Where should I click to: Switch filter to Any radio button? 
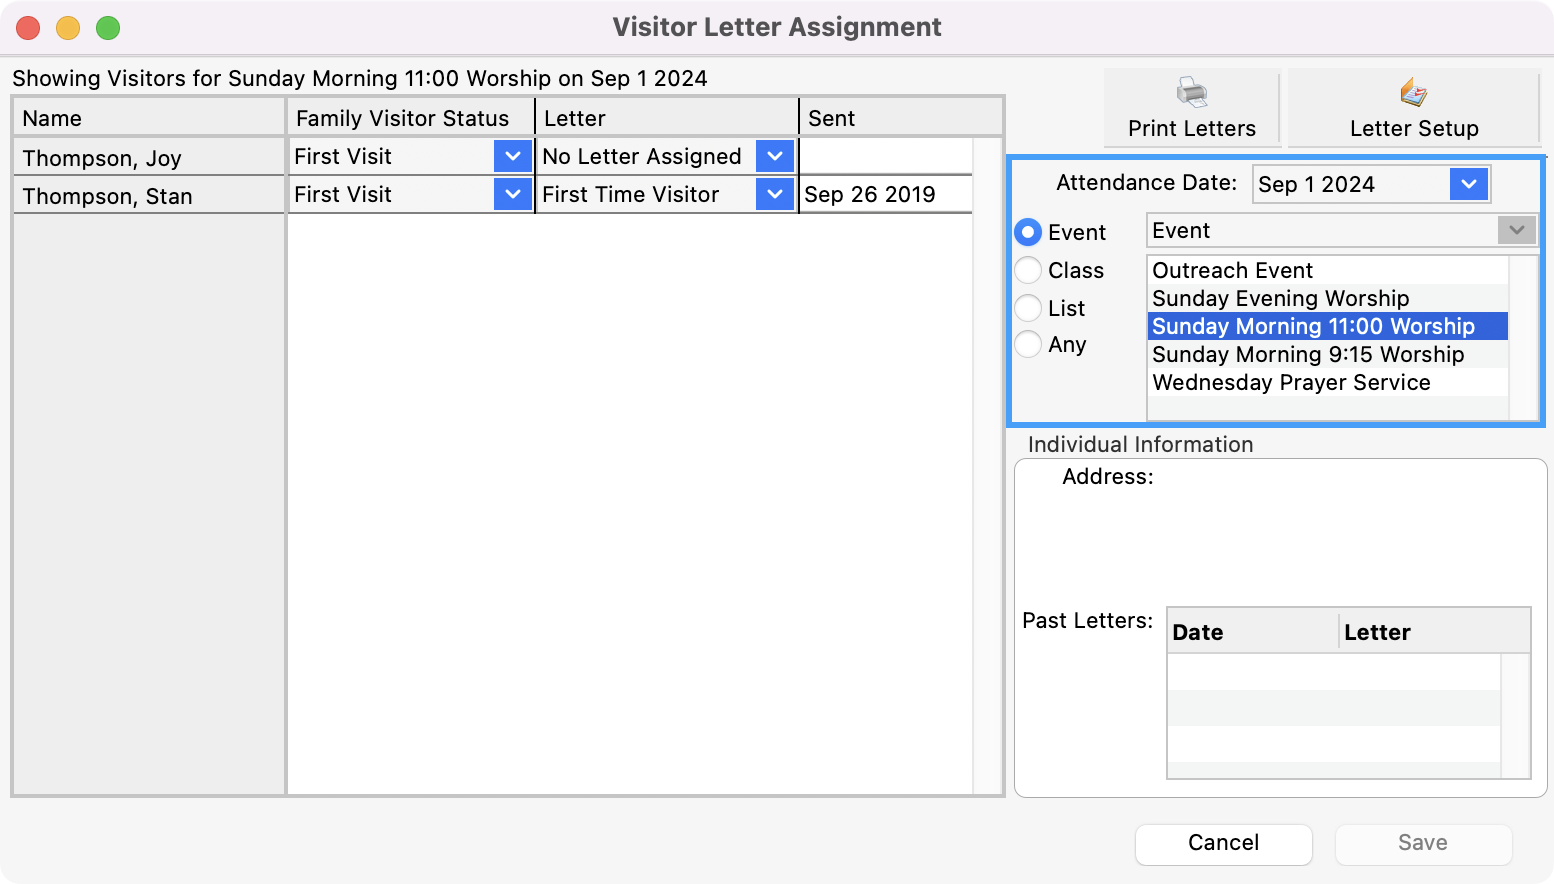point(1028,345)
